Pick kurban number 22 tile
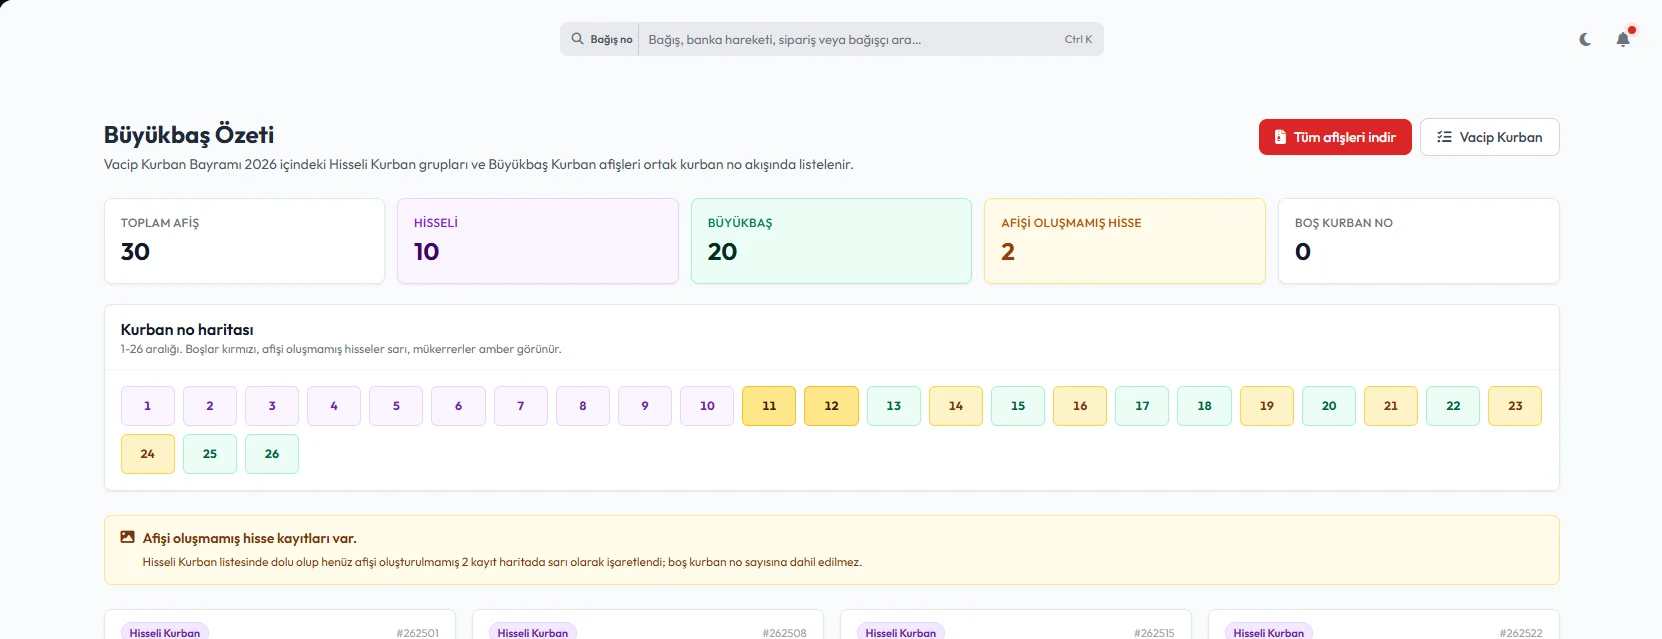 1453,406
